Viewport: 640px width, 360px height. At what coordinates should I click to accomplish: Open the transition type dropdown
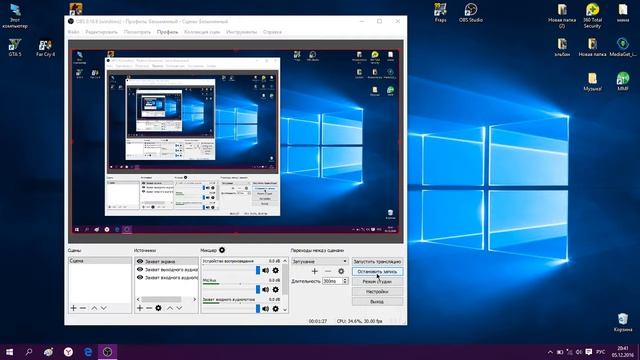coord(319,261)
